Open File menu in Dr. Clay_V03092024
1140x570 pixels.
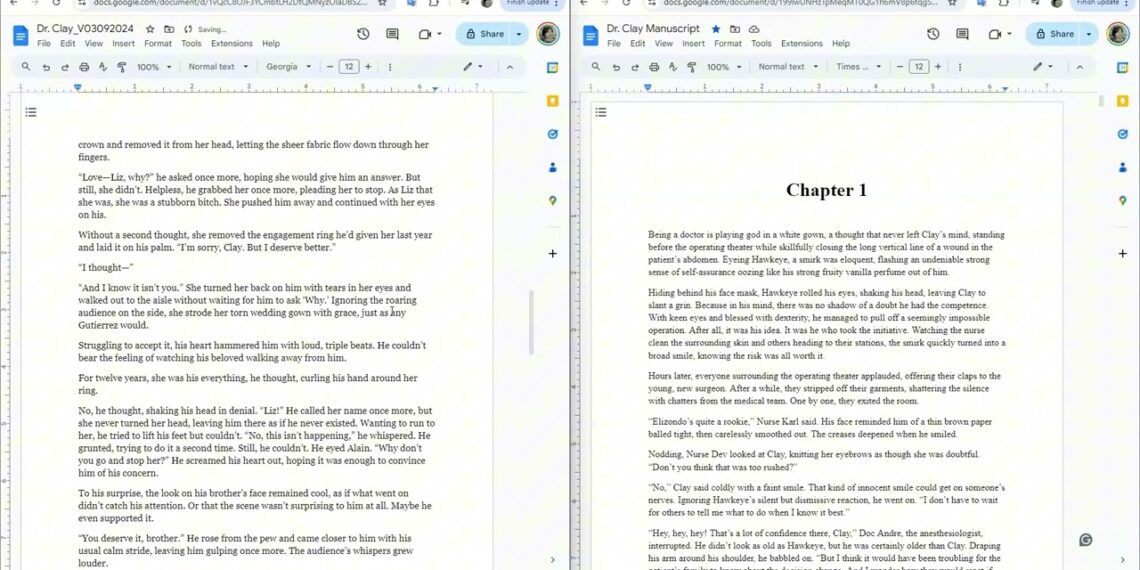tap(44, 44)
